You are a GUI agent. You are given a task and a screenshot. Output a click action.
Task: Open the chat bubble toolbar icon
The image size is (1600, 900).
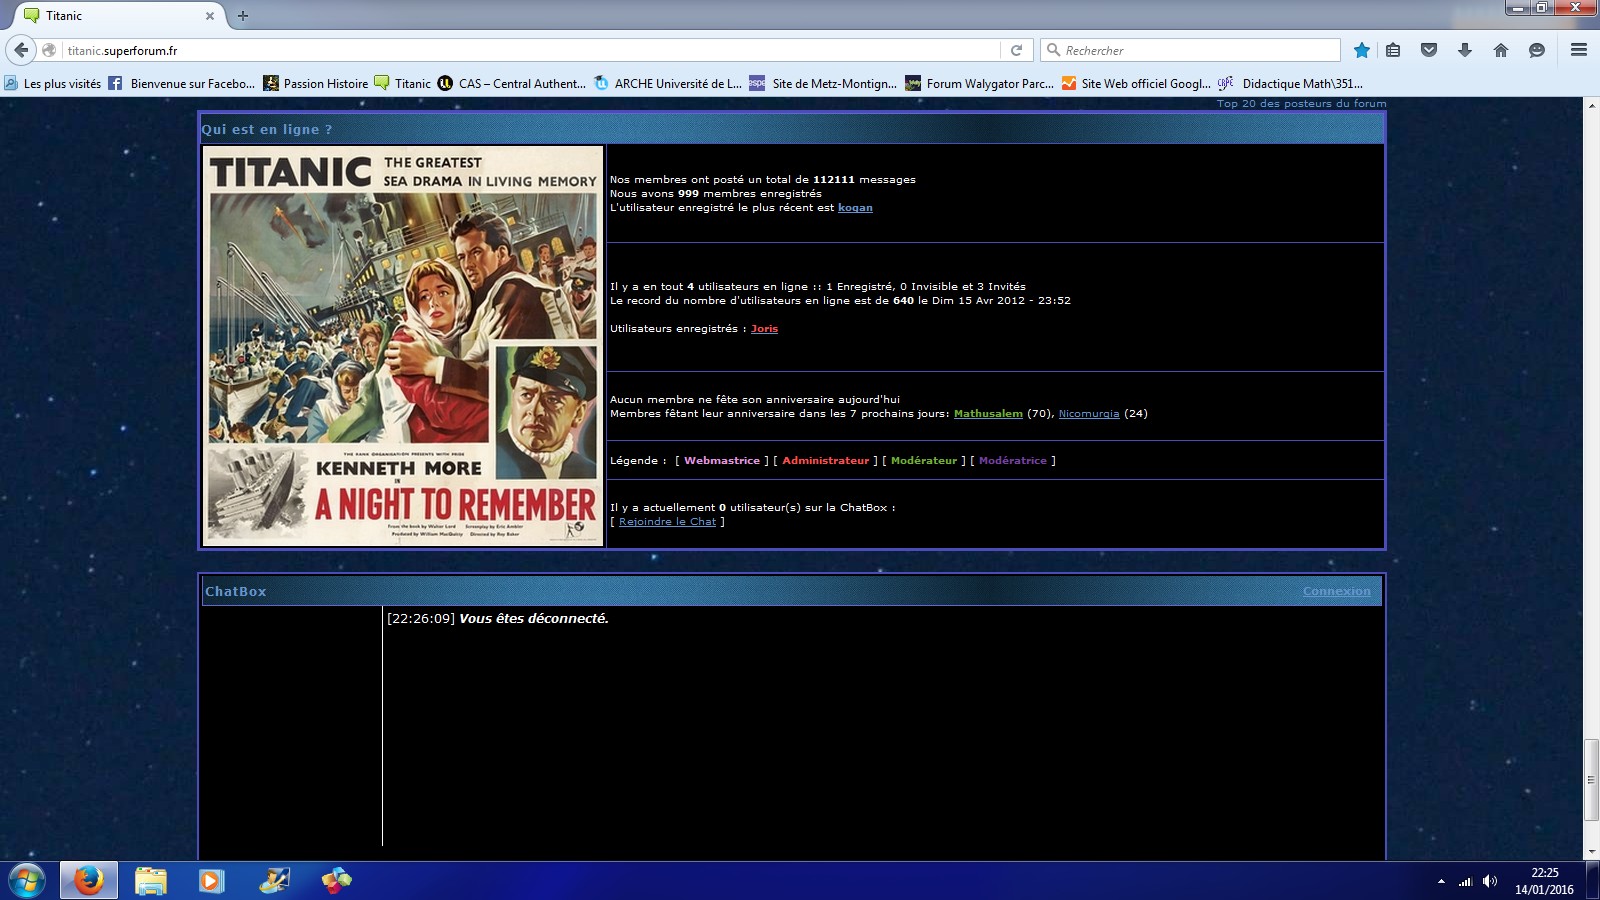point(1537,50)
